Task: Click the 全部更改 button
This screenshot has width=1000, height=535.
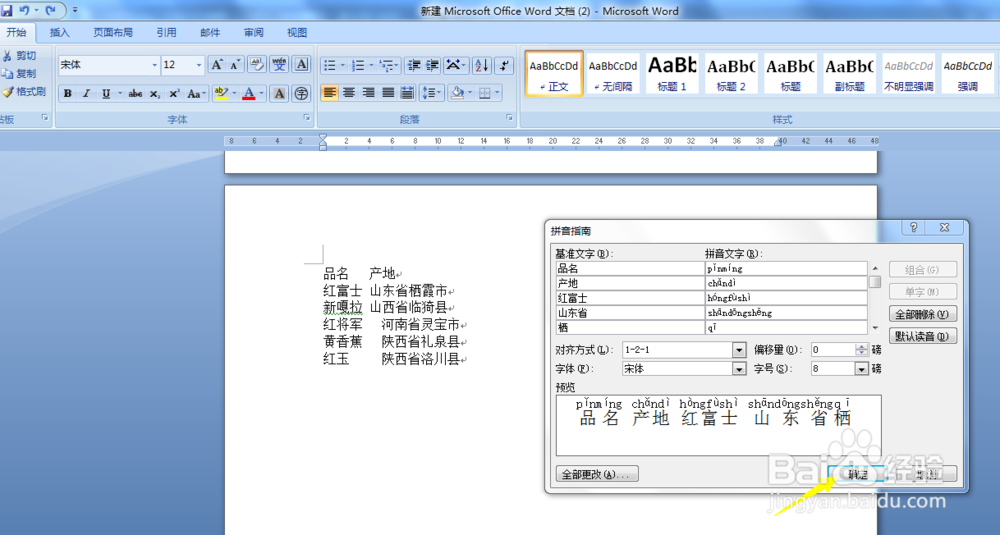Action: pyautogui.click(x=597, y=474)
